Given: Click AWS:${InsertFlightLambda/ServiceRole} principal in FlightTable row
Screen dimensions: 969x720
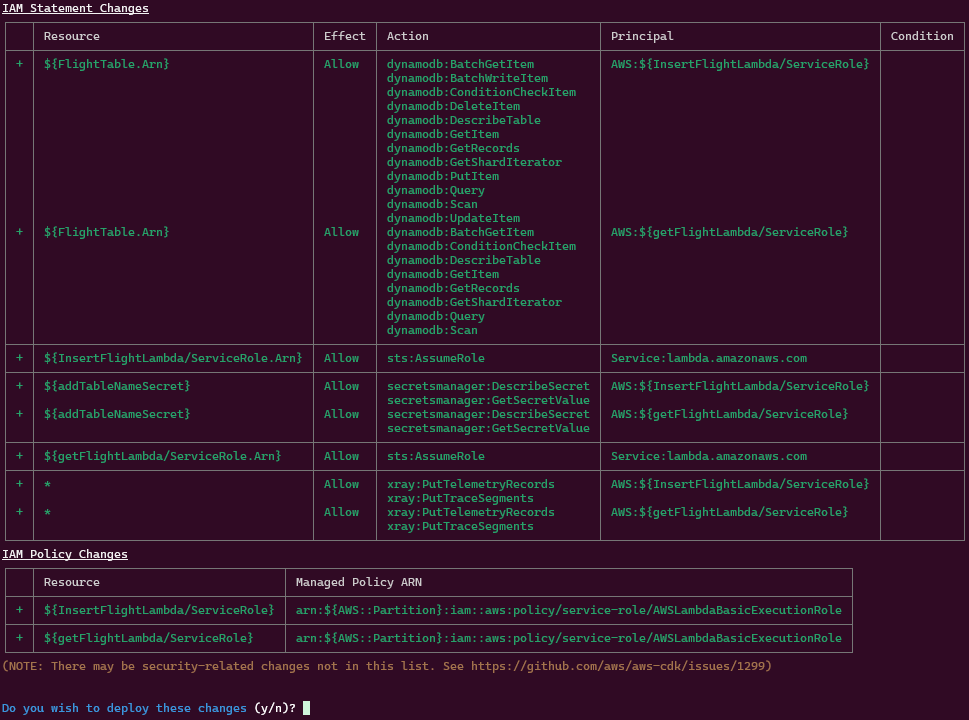Looking at the screenshot, I should (x=740, y=64).
